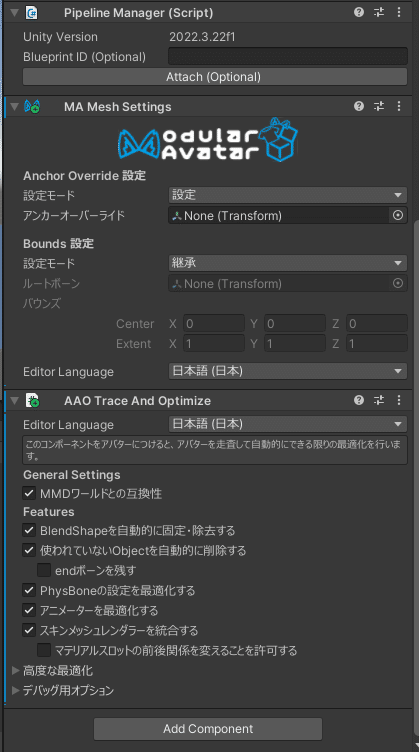
Task: Open presets for Pipeline Manager component
Action: (379, 12)
